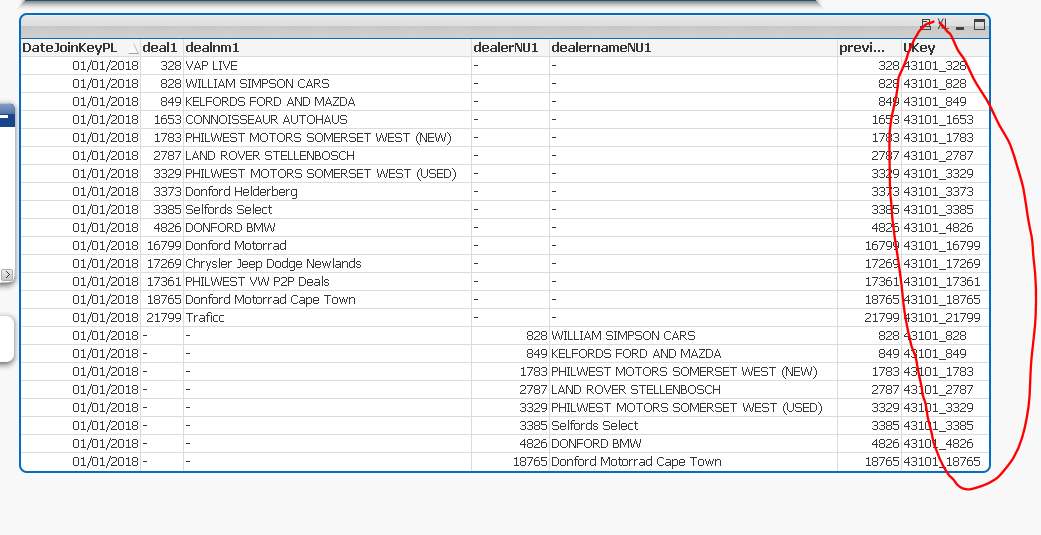Expand the left side panel arrow
The image size is (1041, 535).
click(7, 274)
